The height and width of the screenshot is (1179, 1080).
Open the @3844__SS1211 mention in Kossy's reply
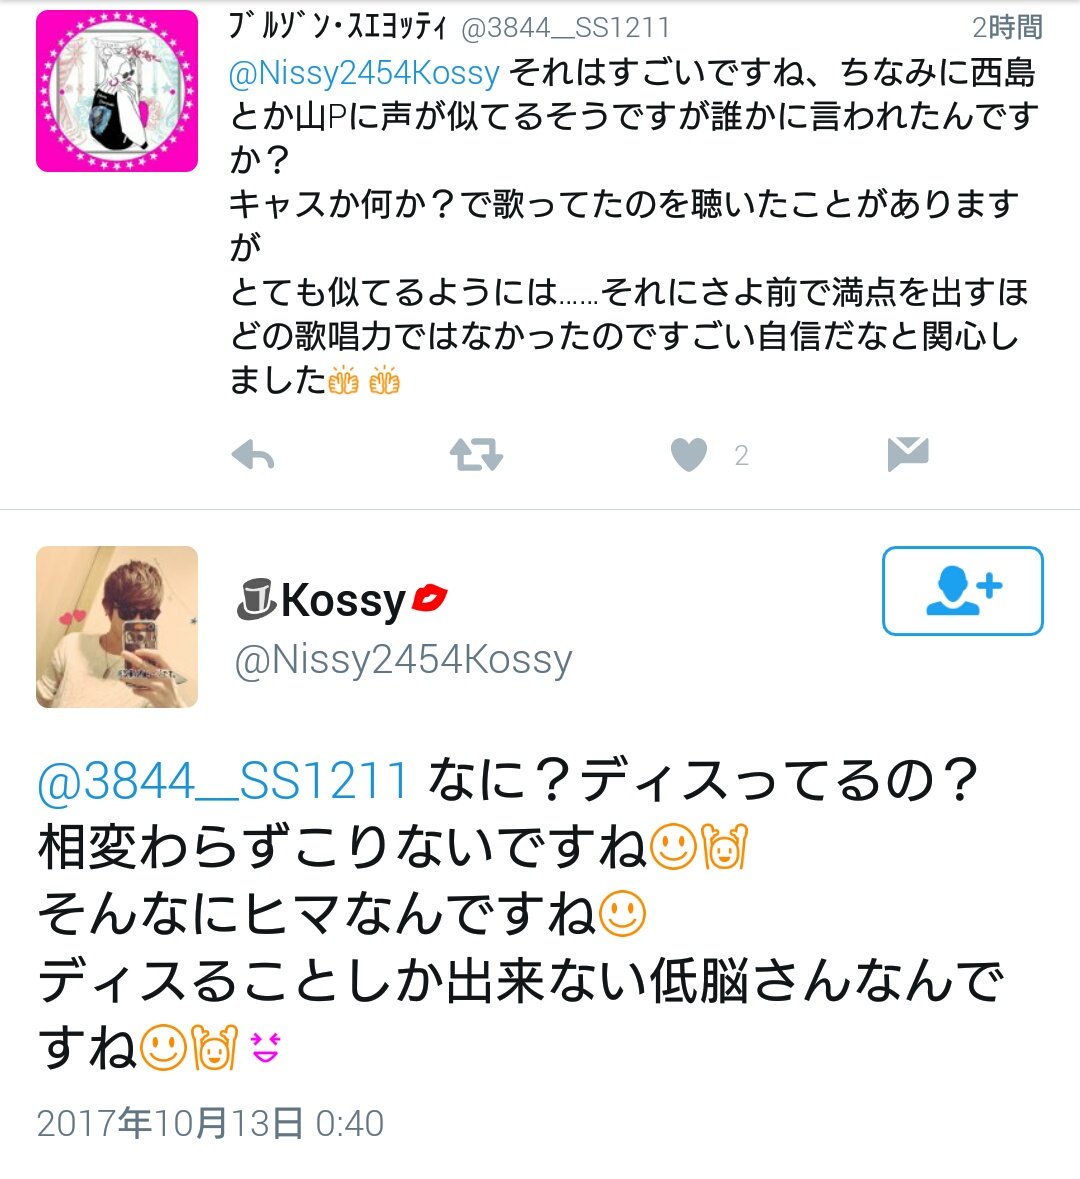click(x=223, y=780)
